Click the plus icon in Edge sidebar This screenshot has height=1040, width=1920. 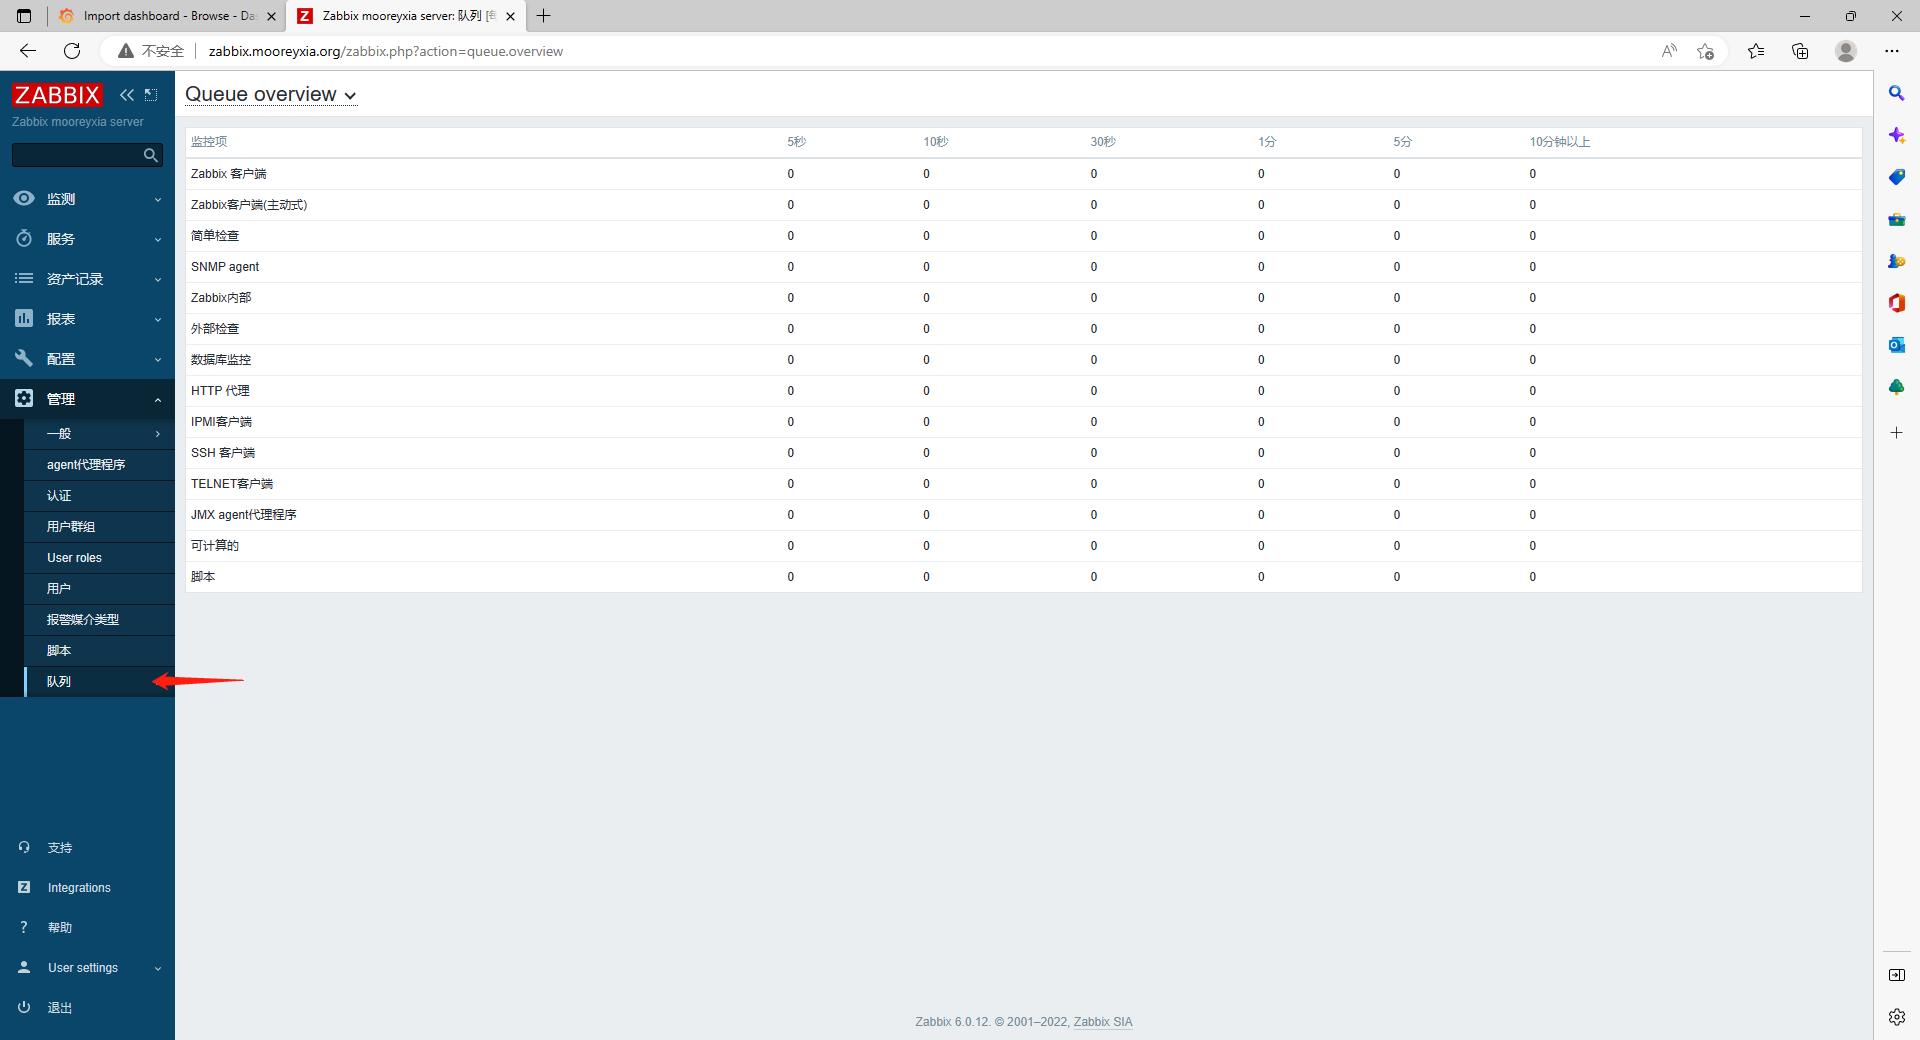(1896, 433)
